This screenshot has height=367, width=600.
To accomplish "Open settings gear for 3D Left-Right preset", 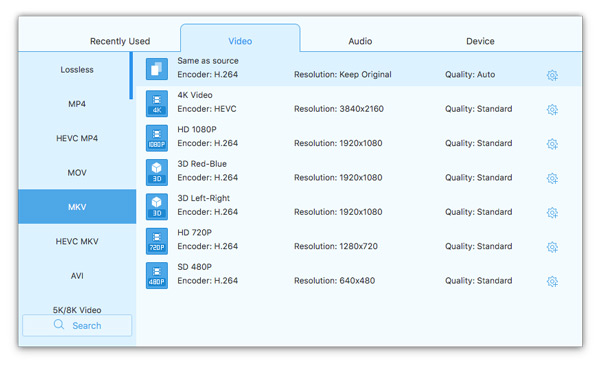I will [x=552, y=213].
